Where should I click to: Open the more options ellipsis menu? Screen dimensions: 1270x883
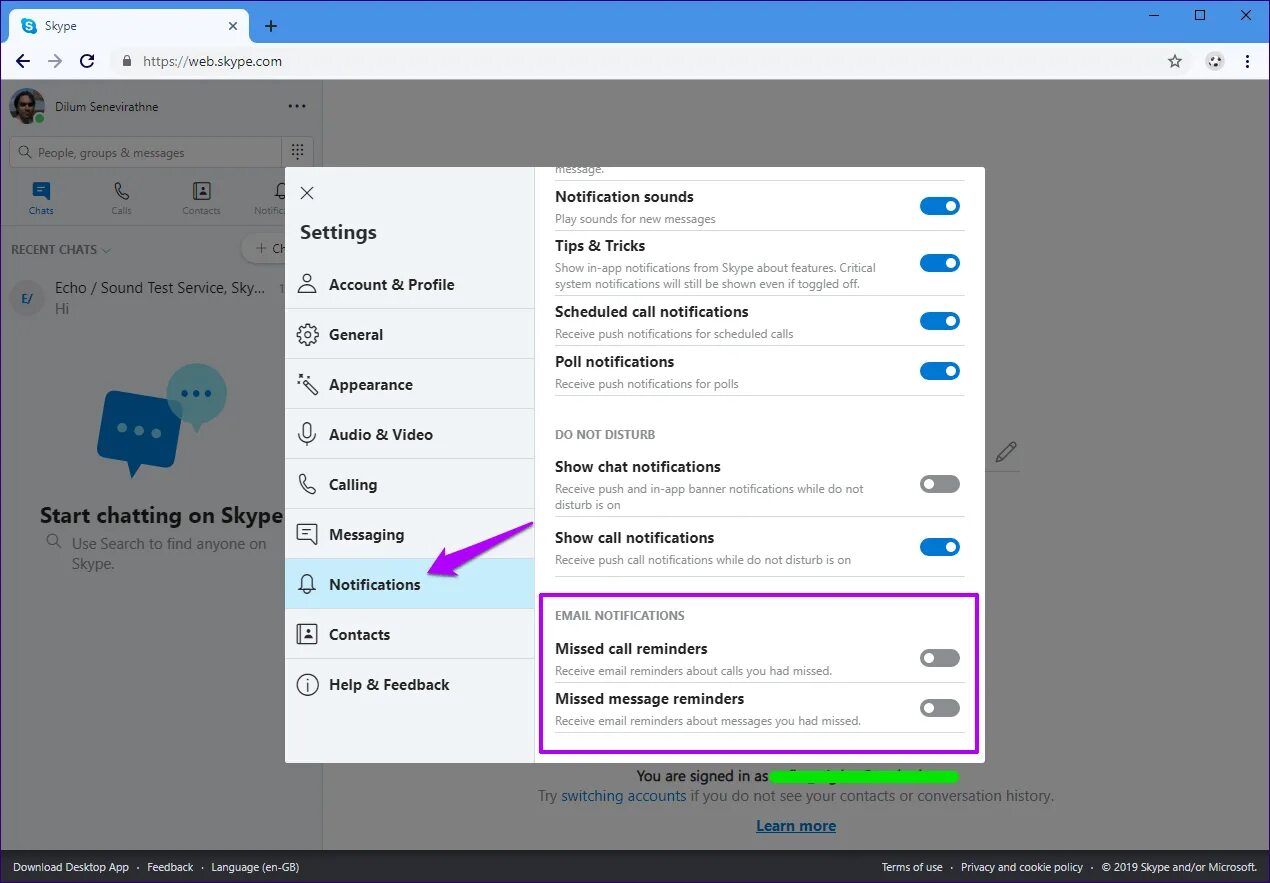[297, 106]
